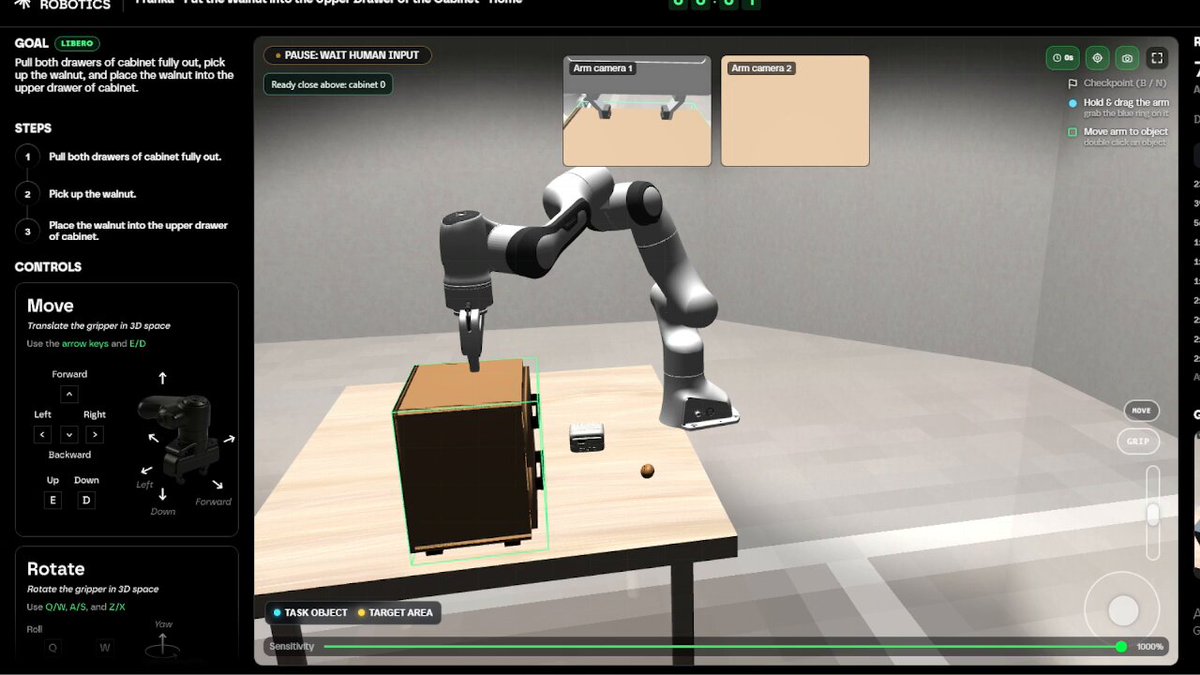Click the green square beside Move arm to object

[x=1073, y=132]
